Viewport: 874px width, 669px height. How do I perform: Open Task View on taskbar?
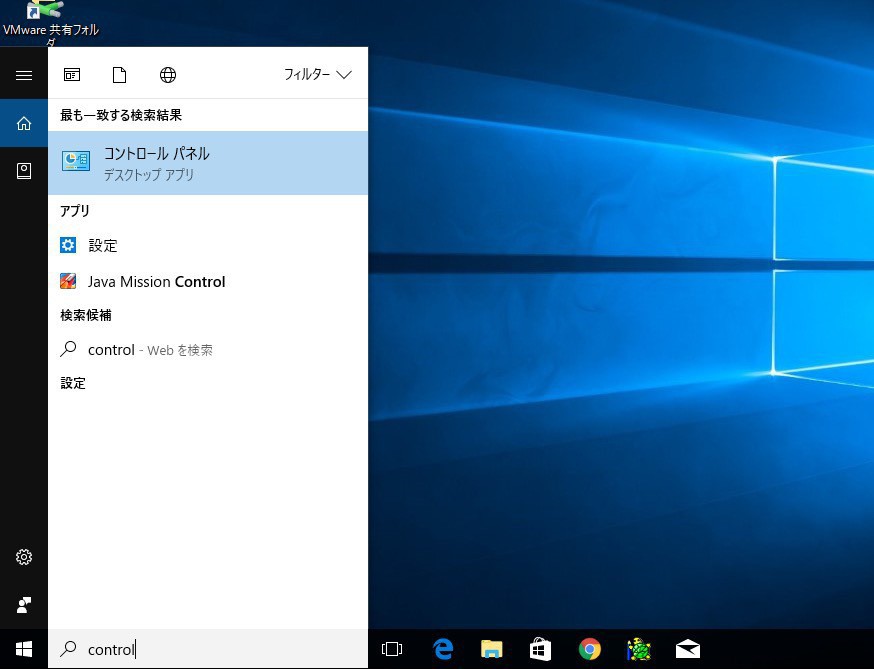392,649
